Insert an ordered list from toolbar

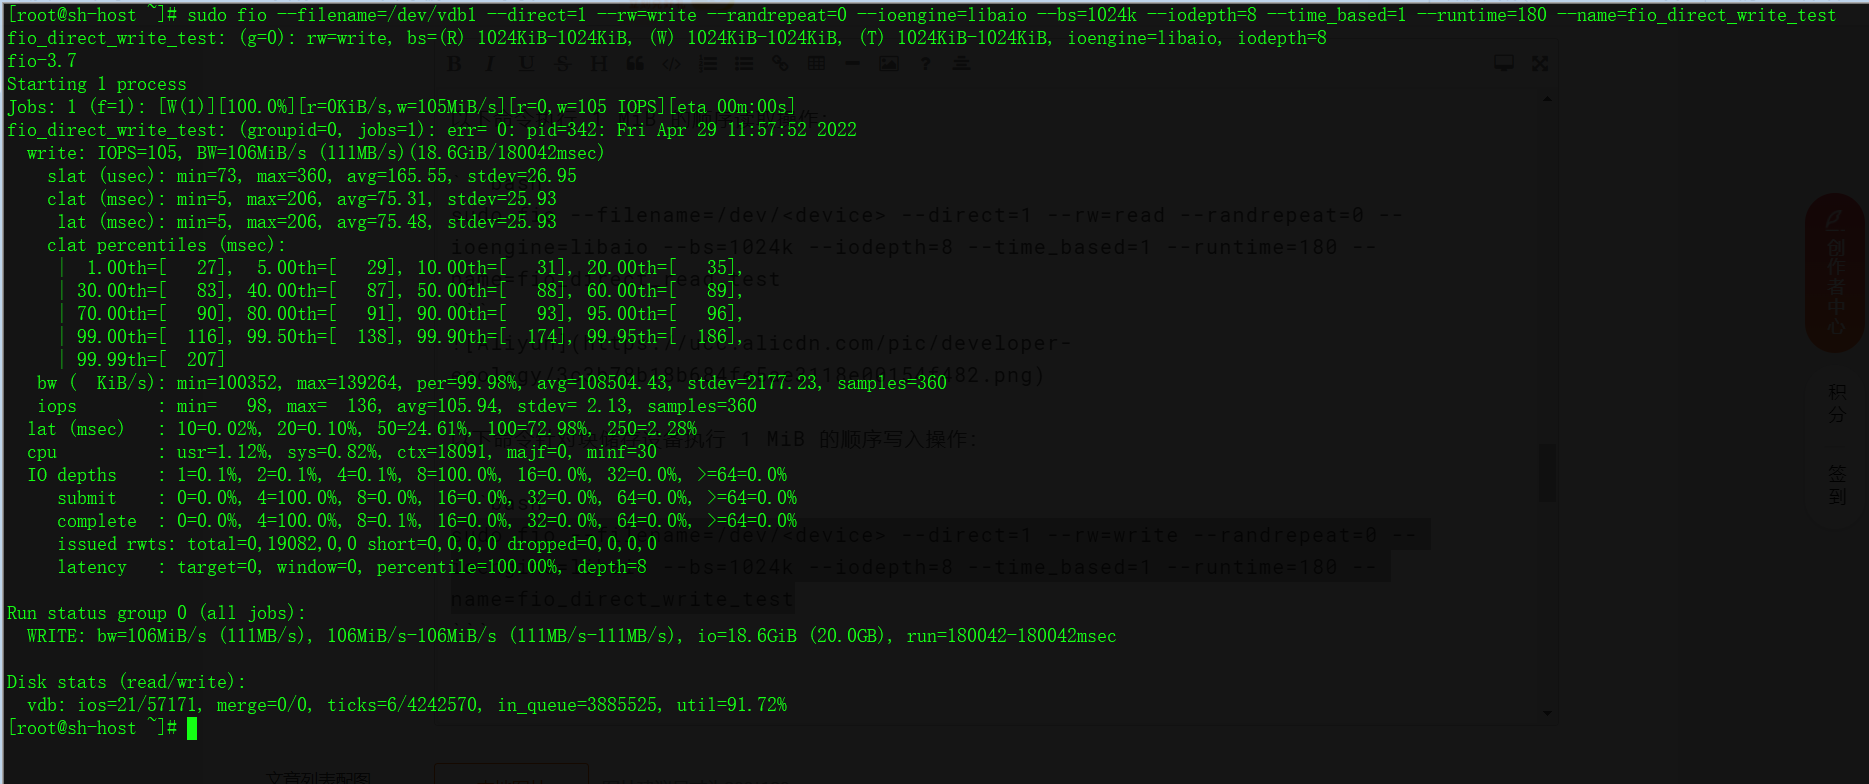pyautogui.click(x=708, y=63)
